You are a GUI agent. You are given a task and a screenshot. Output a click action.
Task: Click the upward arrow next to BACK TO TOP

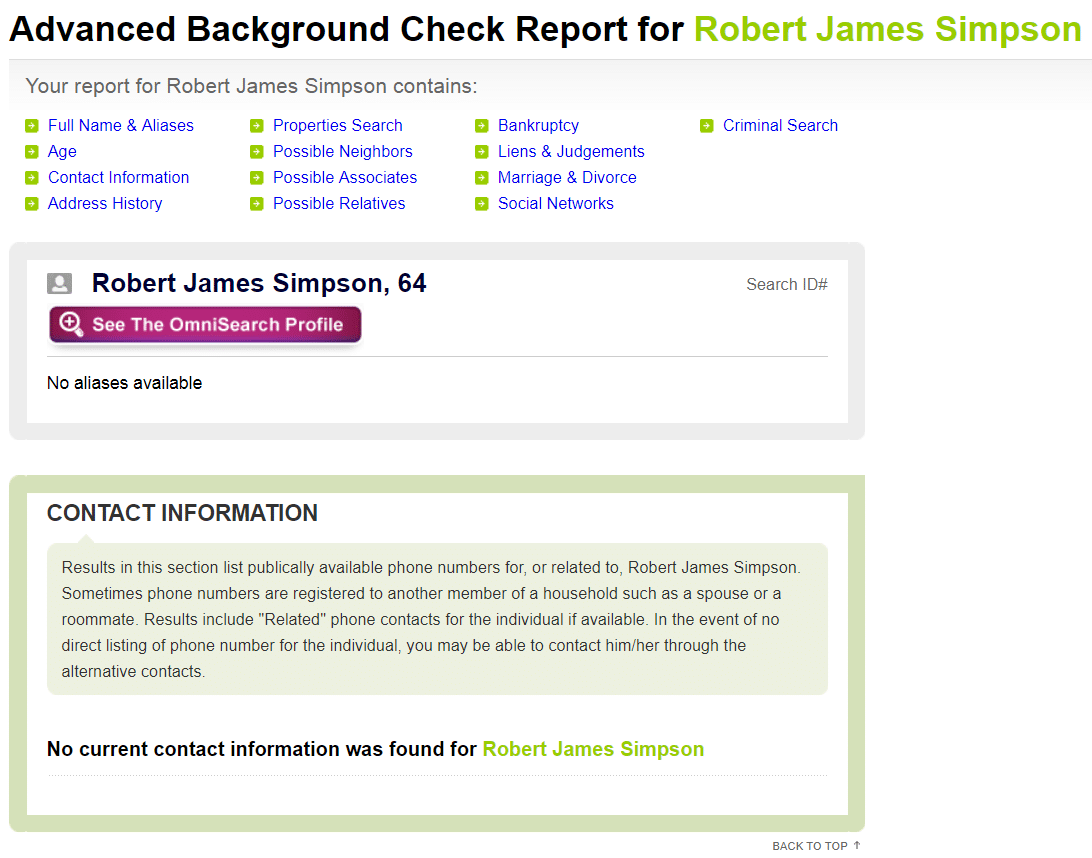(x=855, y=845)
